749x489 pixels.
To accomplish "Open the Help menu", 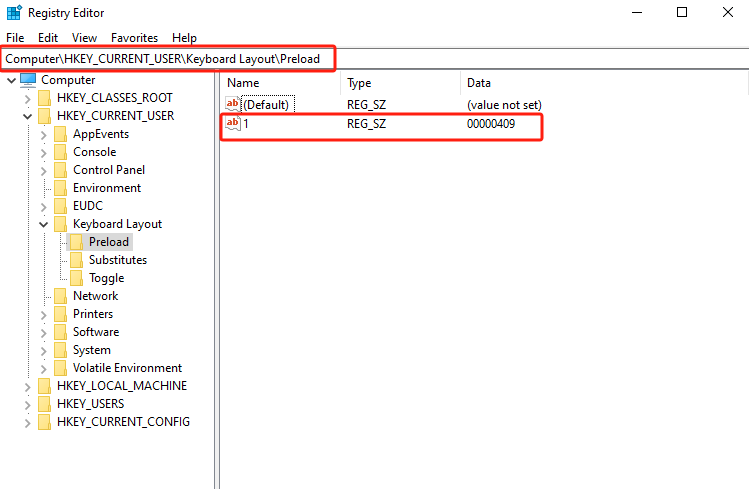I will 184,38.
